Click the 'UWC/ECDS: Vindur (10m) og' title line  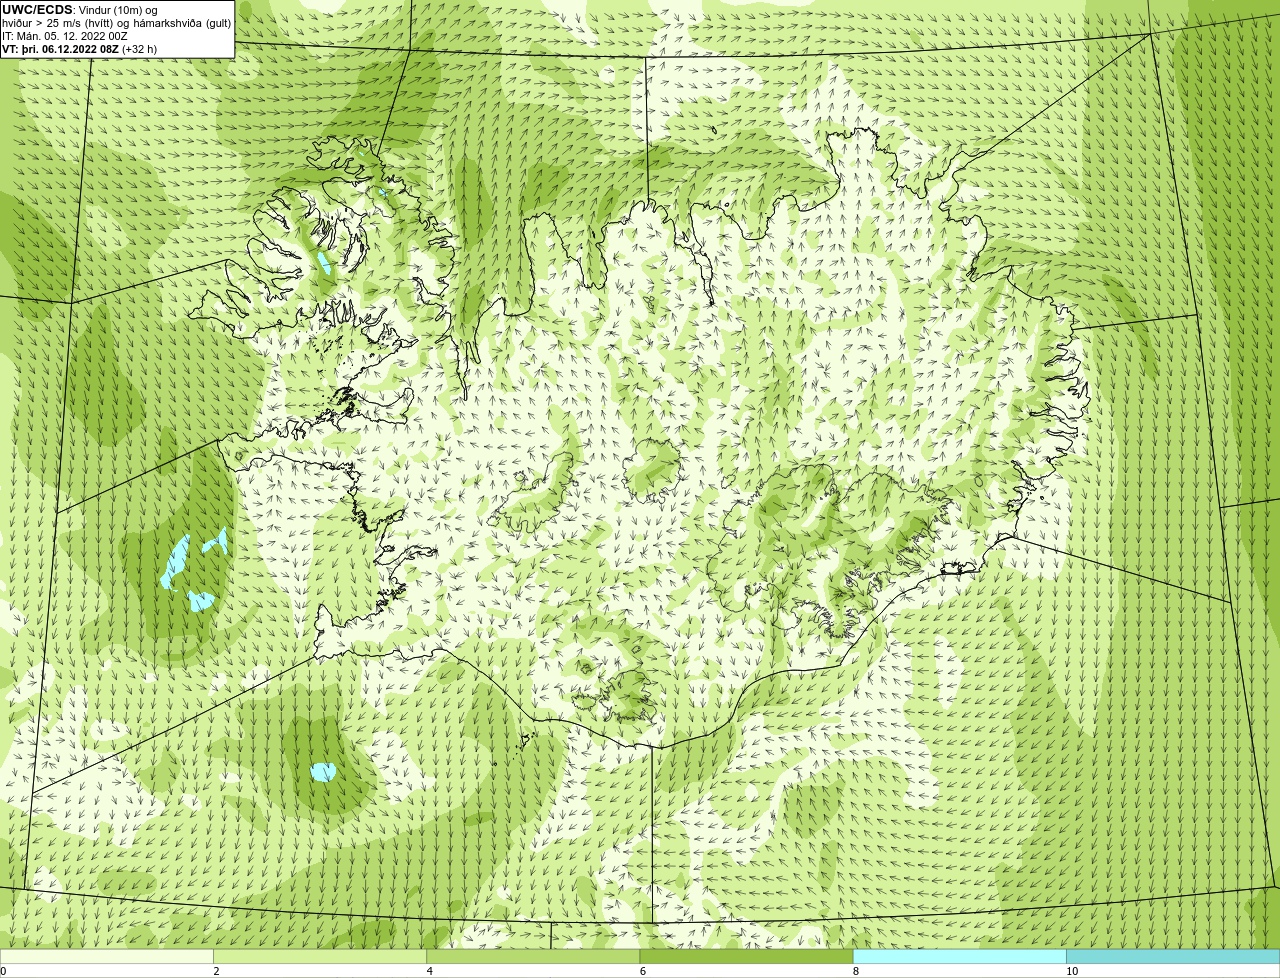(x=80, y=10)
